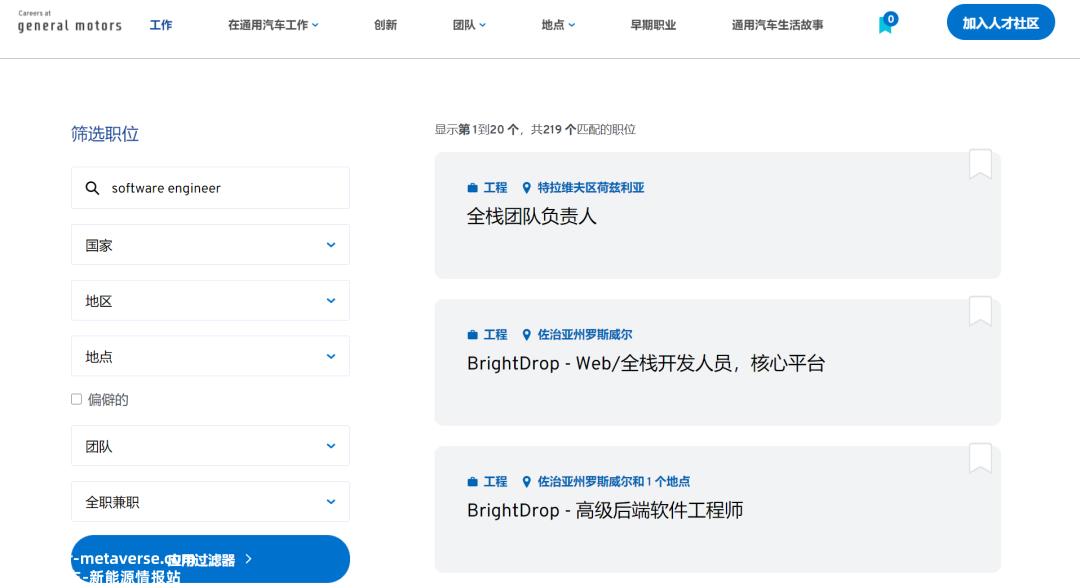Bookmark the 全栈团队负责人 job card

click(x=980, y=164)
